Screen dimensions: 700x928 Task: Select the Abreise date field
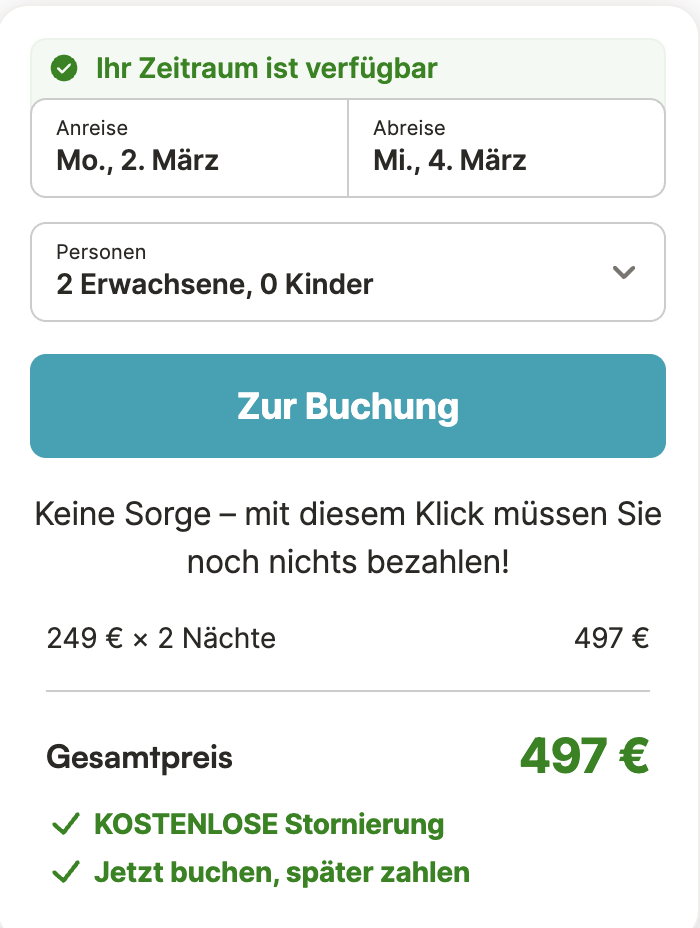pyautogui.click(x=505, y=146)
